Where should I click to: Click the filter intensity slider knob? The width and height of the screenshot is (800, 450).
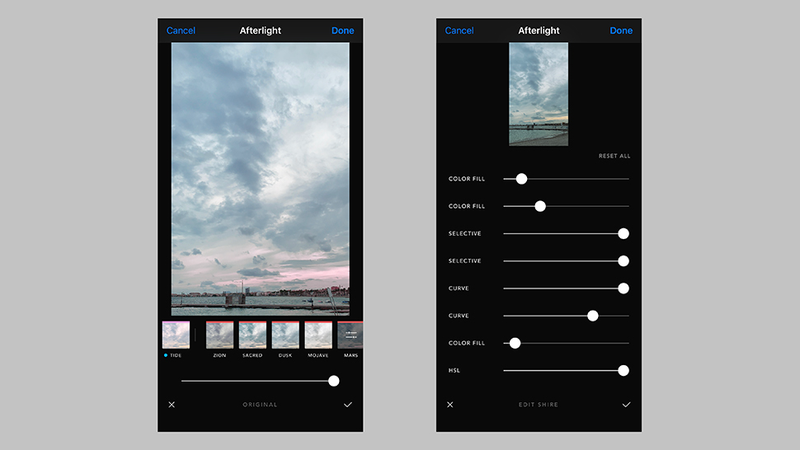334,381
